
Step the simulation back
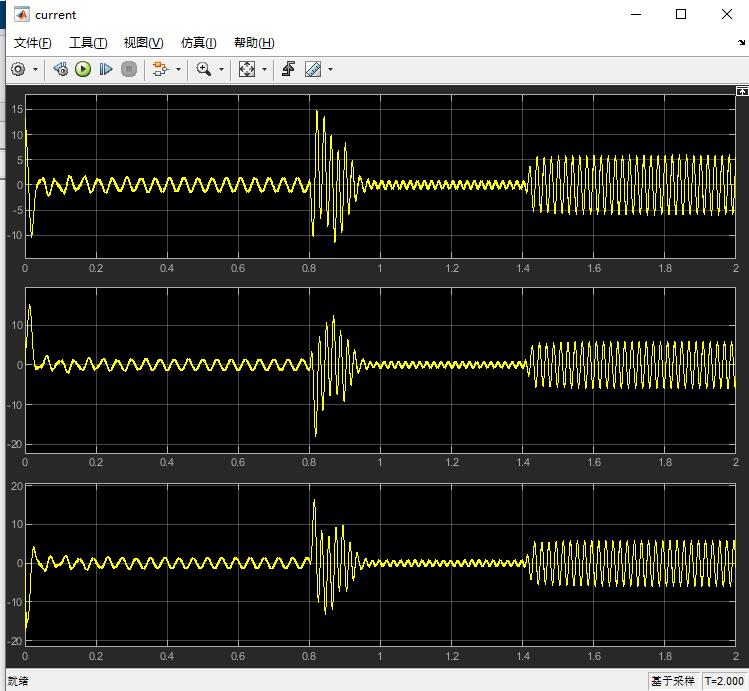pos(60,69)
